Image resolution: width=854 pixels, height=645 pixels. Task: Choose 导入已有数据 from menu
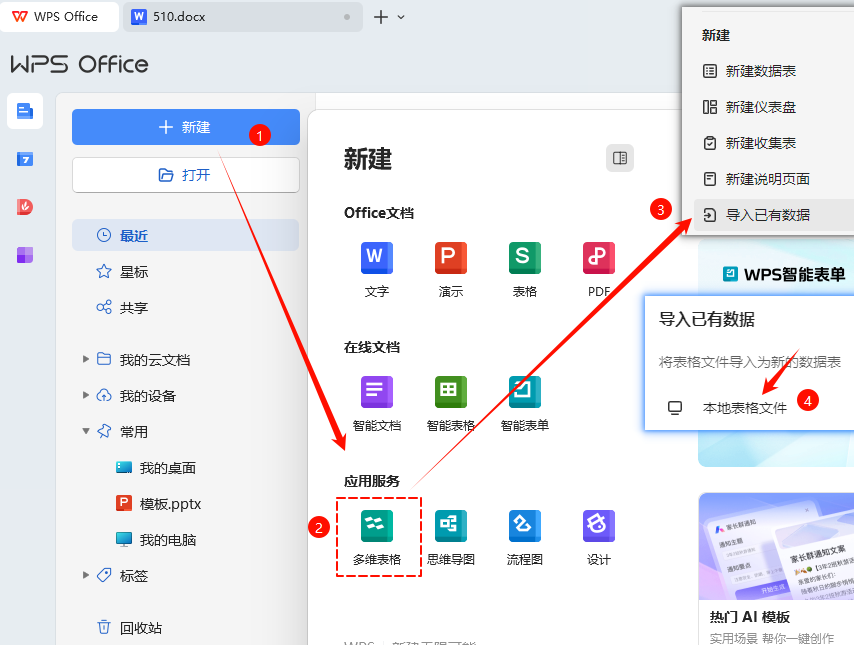tap(773, 215)
